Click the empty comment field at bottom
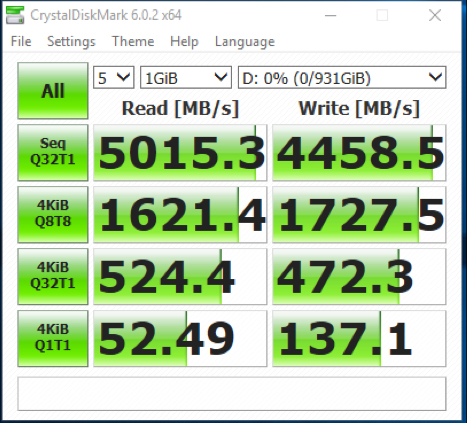 [x=232, y=394]
